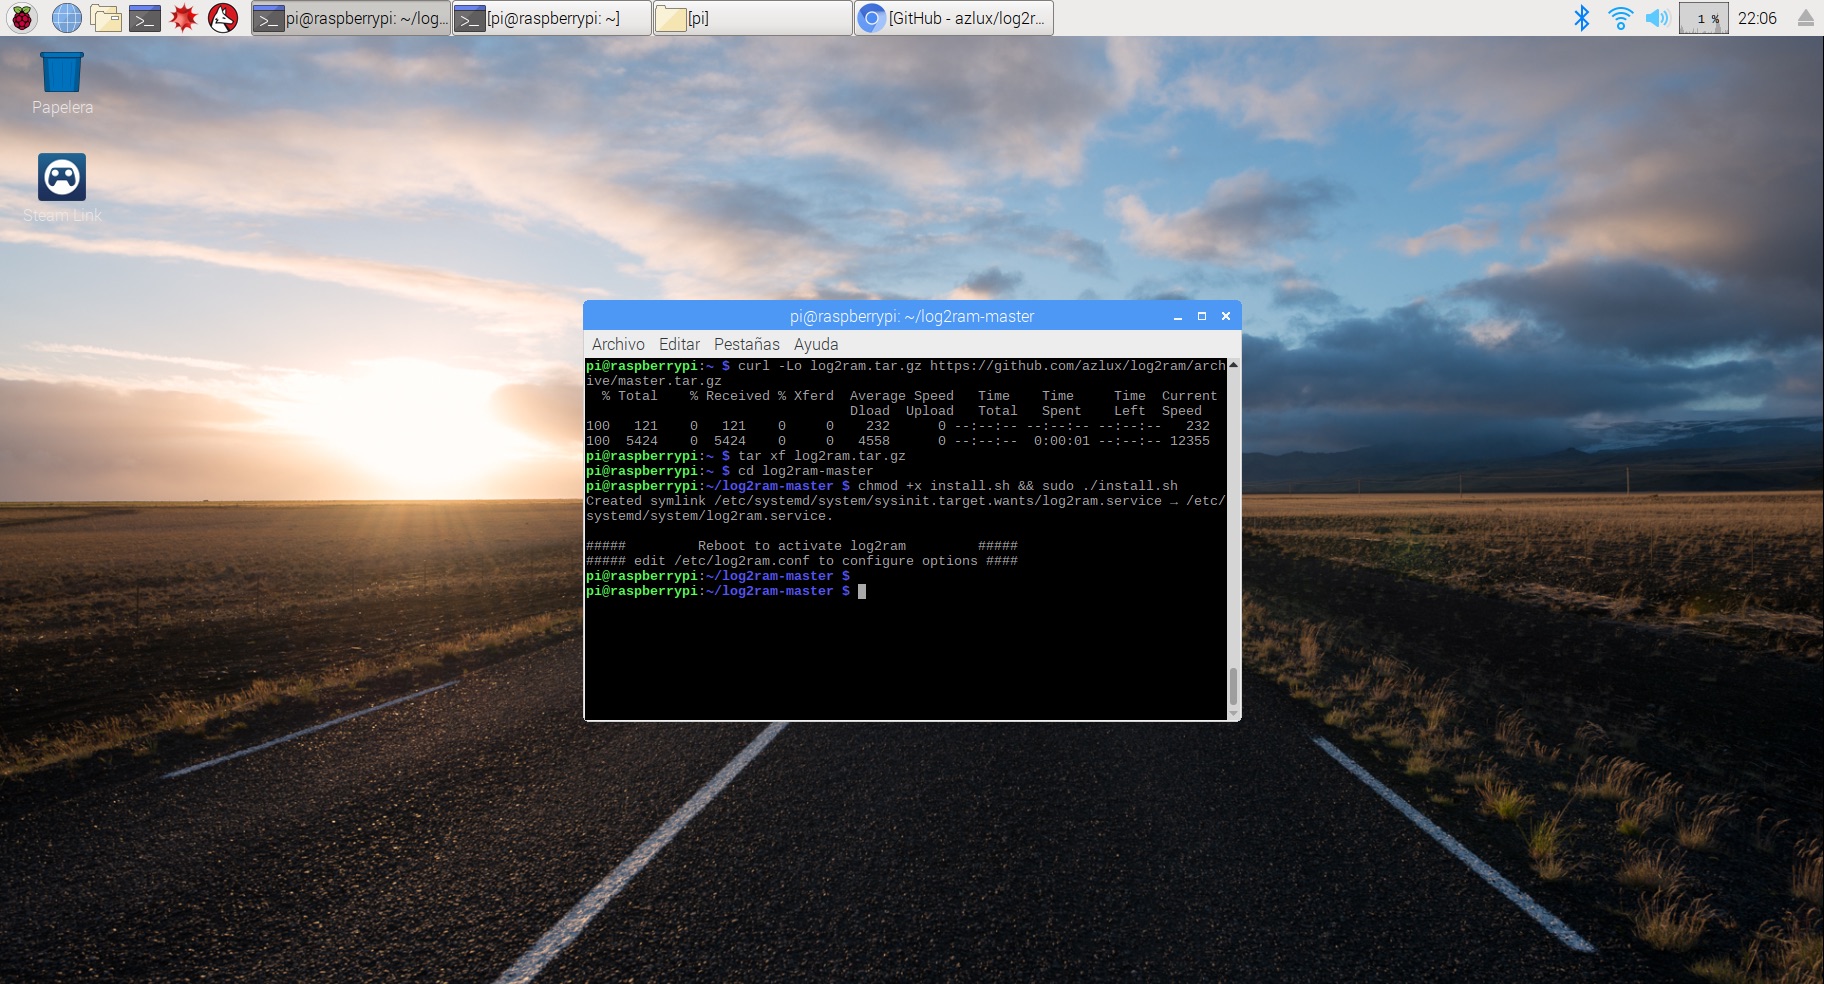This screenshot has height=984, width=1824.
Task: Switch to the [pi] file manager window
Action: click(x=753, y=18)
